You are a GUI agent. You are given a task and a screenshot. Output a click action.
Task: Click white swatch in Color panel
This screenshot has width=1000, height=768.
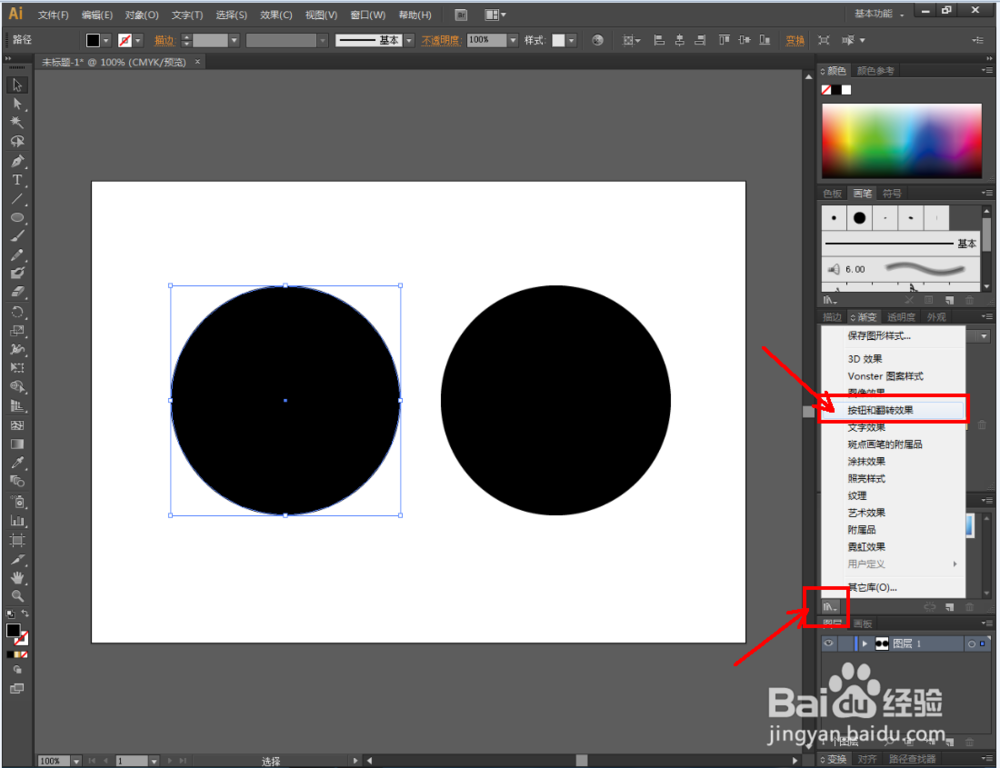tap(846, 90)
